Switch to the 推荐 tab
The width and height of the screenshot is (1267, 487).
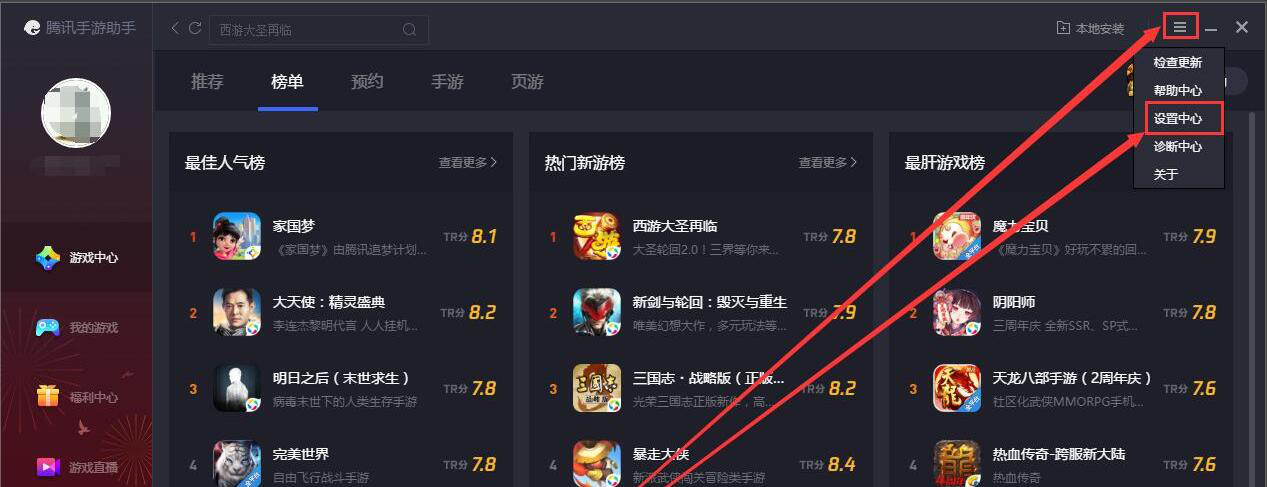[207, 82]
